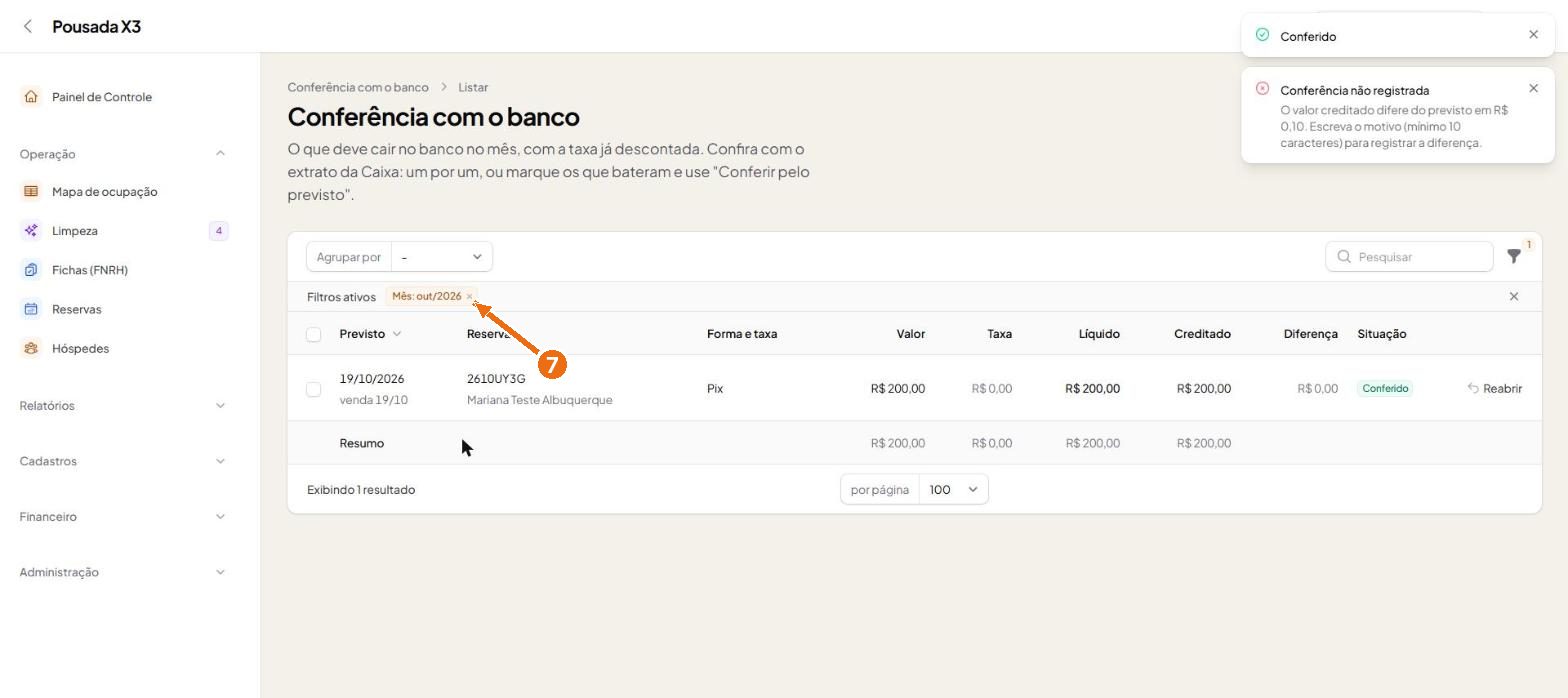
Task: Remove the Mês: out/2026 filter tag
Action: click(469, 297)
